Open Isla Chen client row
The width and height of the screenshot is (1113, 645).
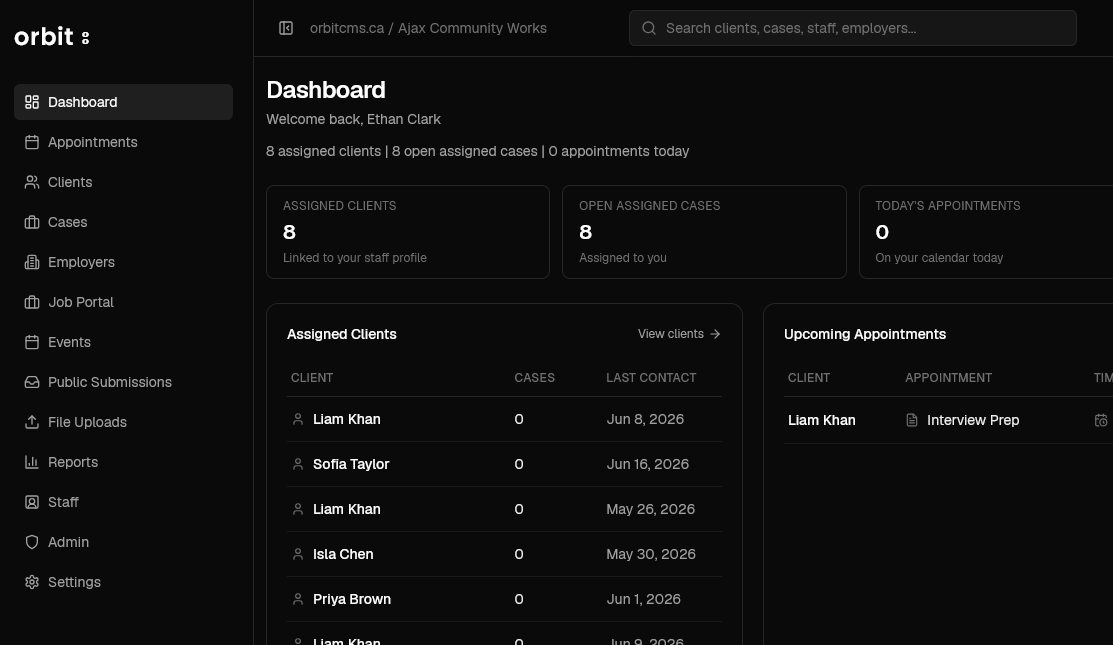(x=504, y=554)
